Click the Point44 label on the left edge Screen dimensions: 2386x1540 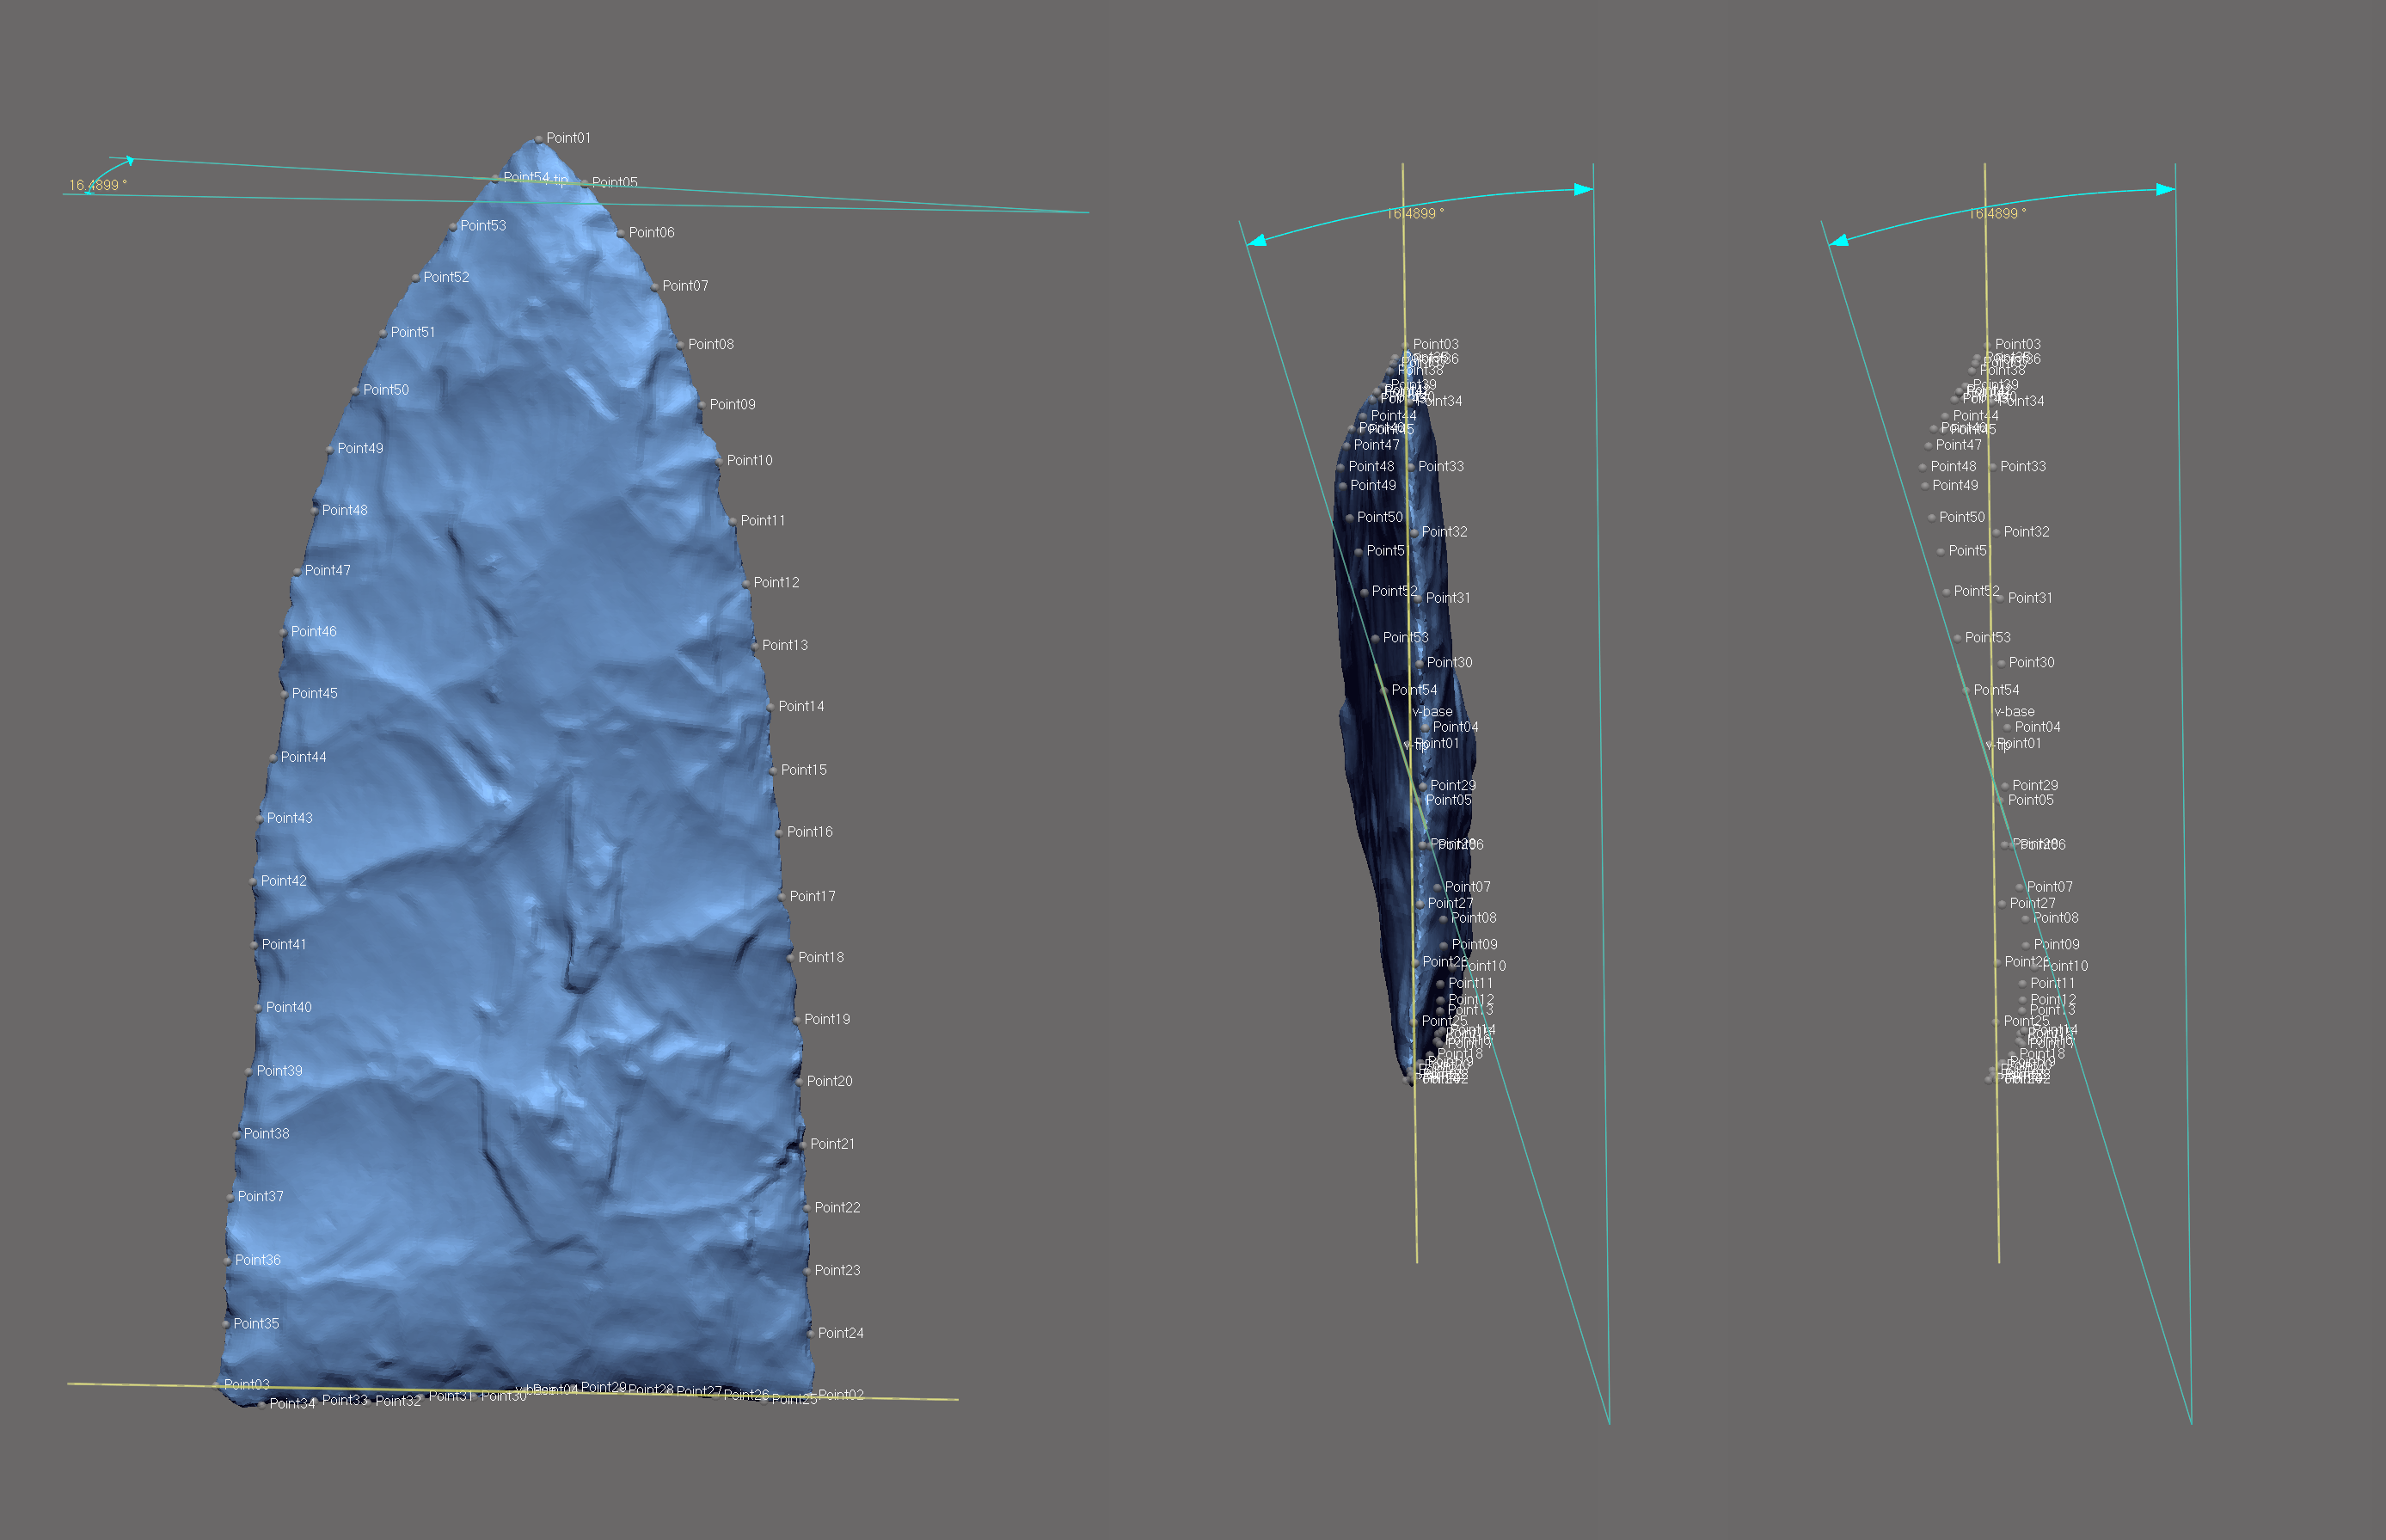tap(303, 757)
